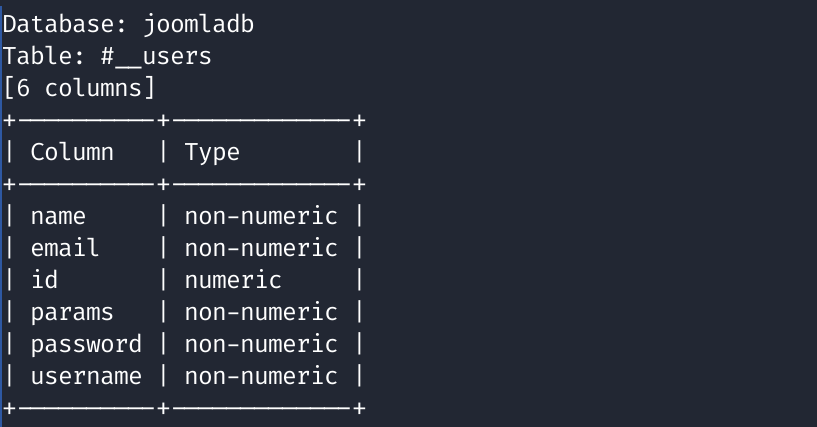Click the #__users table name
Image resolution: width=817 pixels, height=427 pixels.
pos(156,56)
